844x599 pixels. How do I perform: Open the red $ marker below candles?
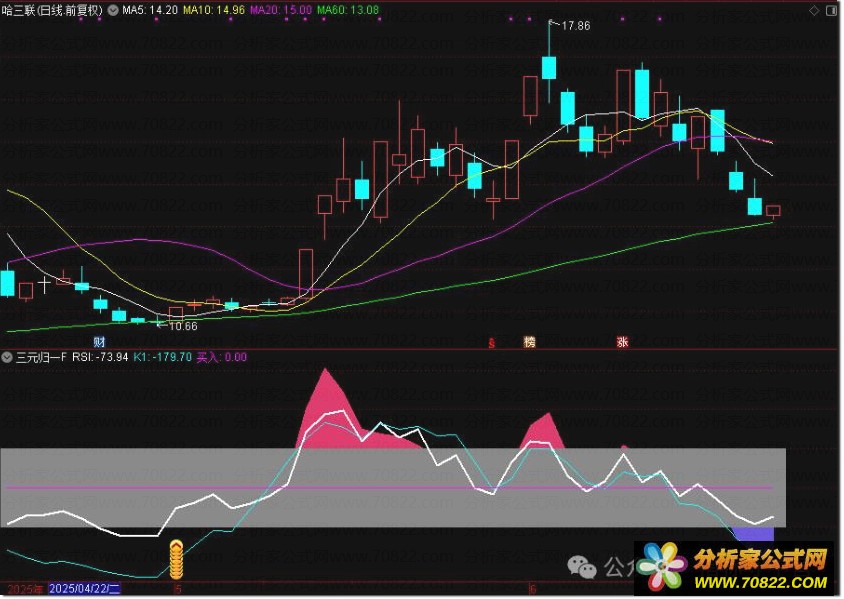[491, 343]
